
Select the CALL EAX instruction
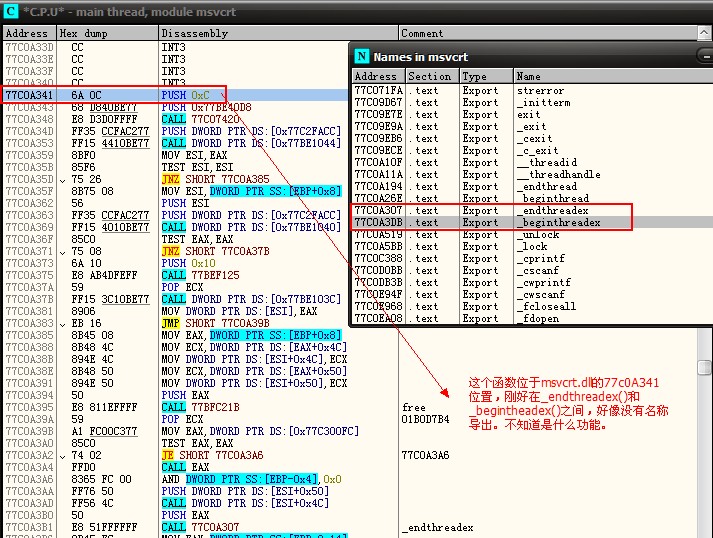click(x=186, y=467)
